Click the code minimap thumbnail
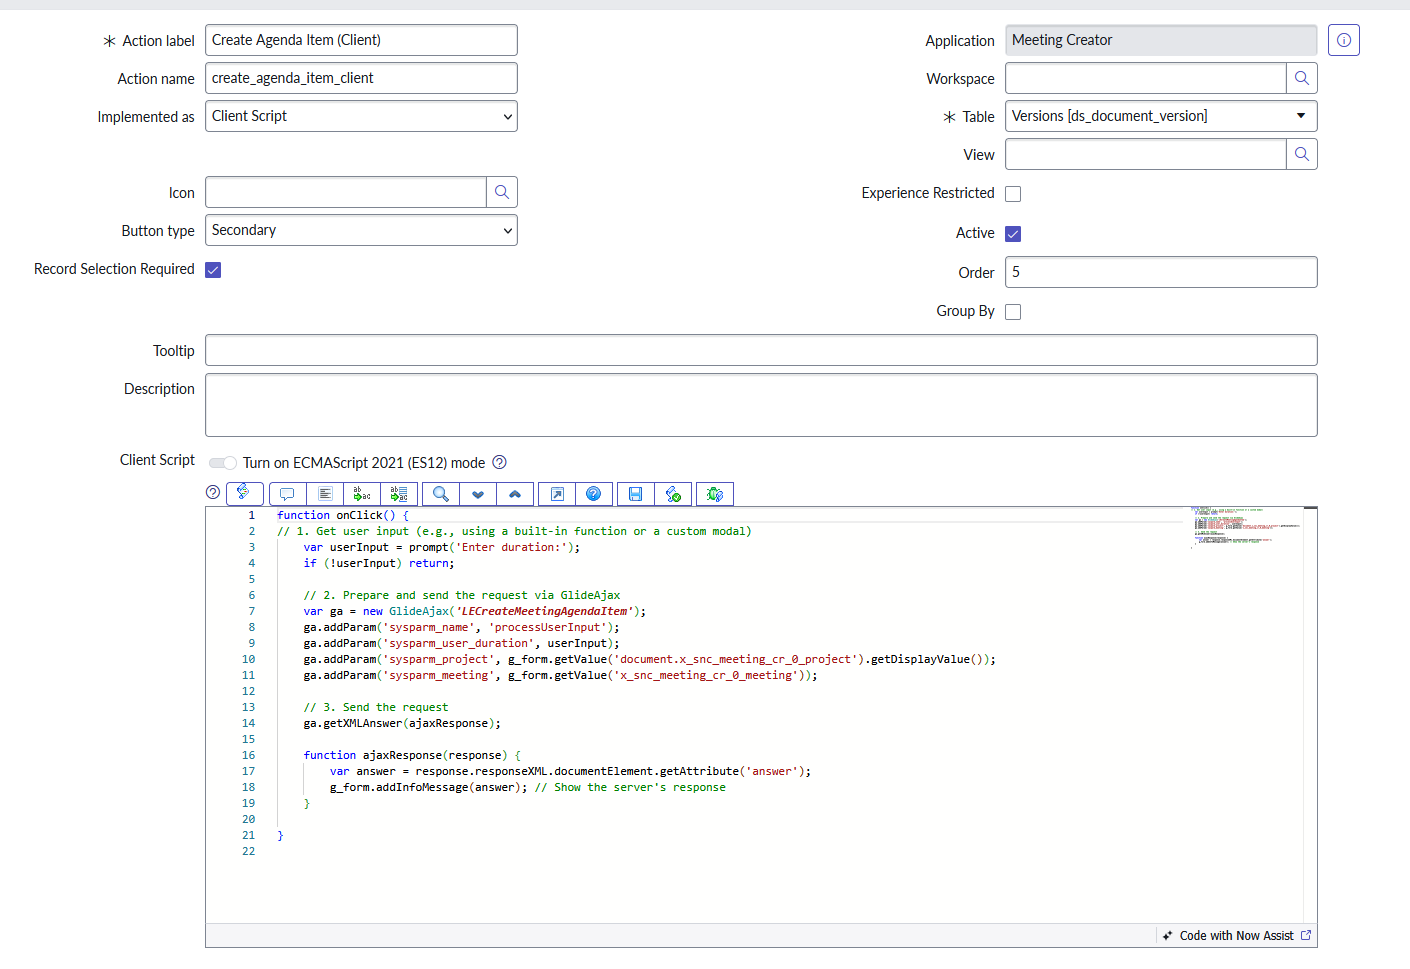 [x=1245, y=527]
